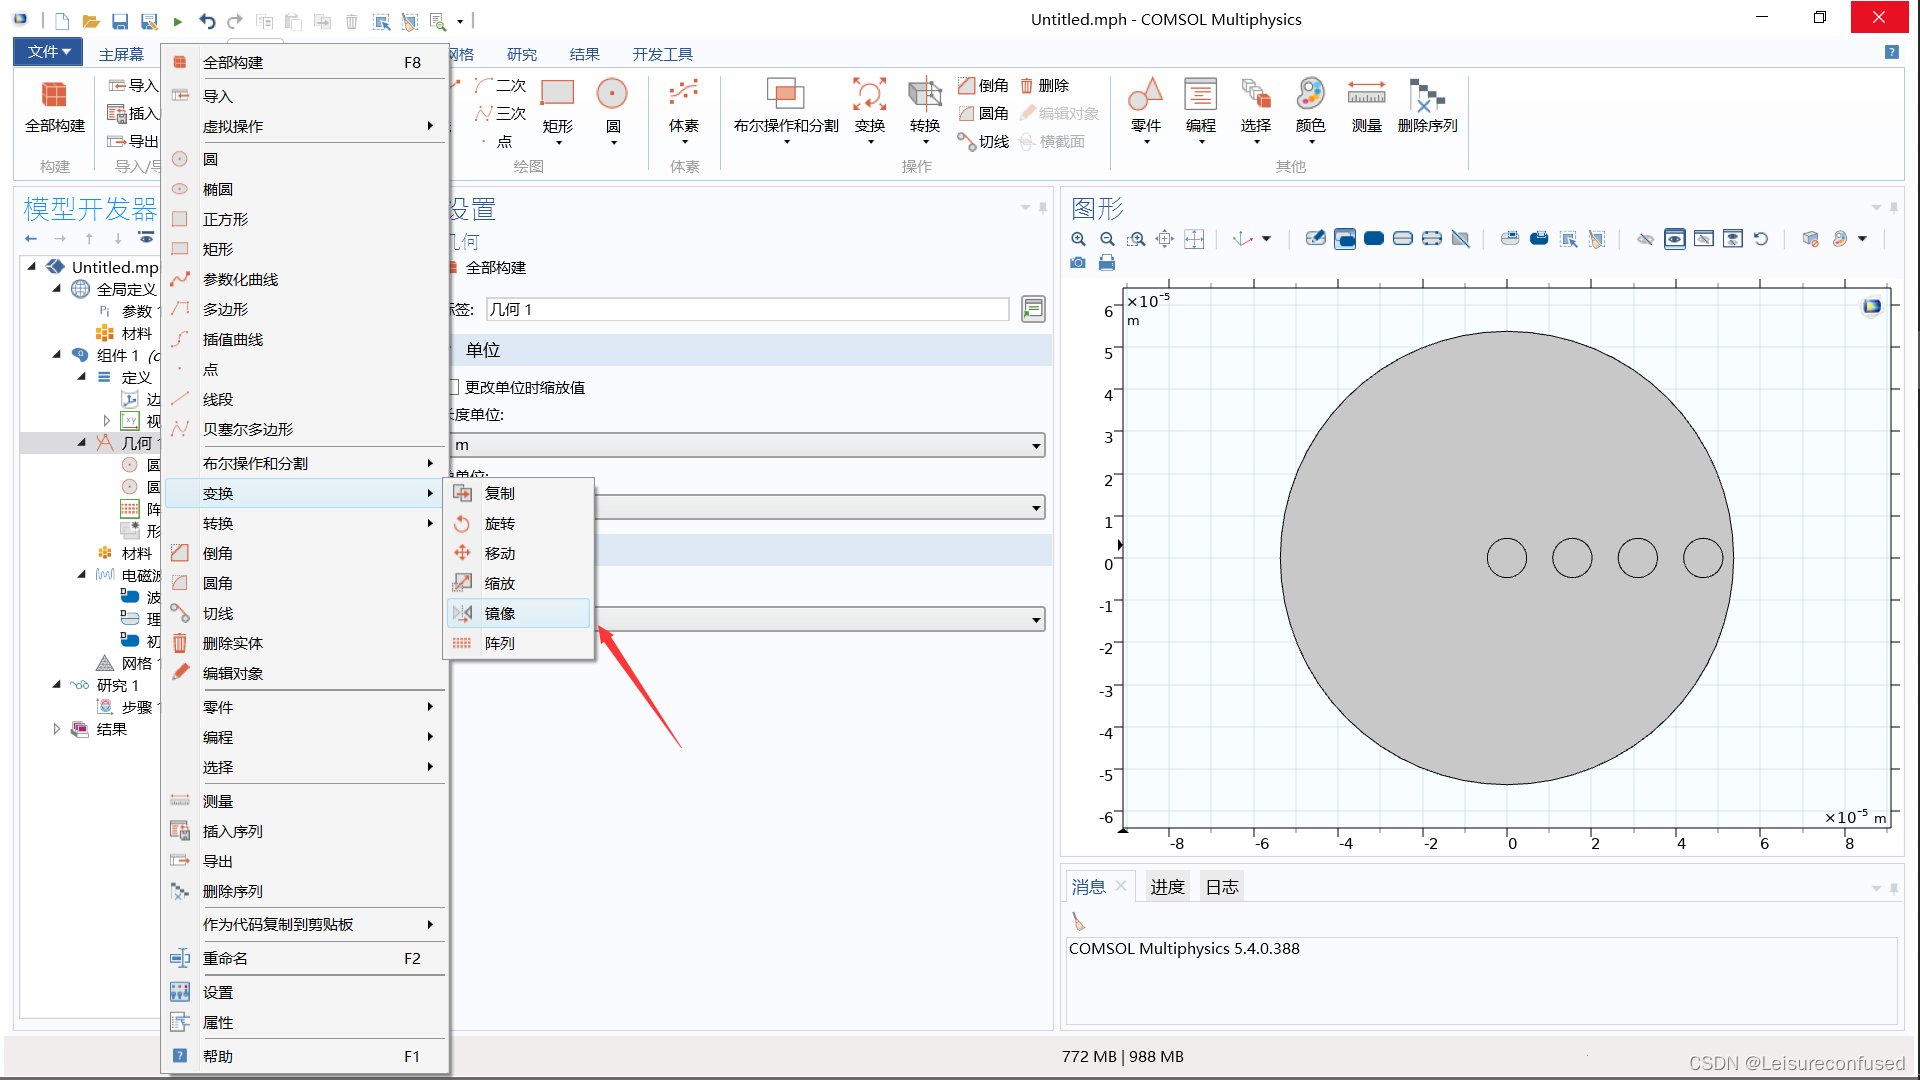Image resolution: width=1920 pixels, height=1080 pixels.
Task: Click the large 全部构建 ribbon button
Action: click(x=55, y=107)
